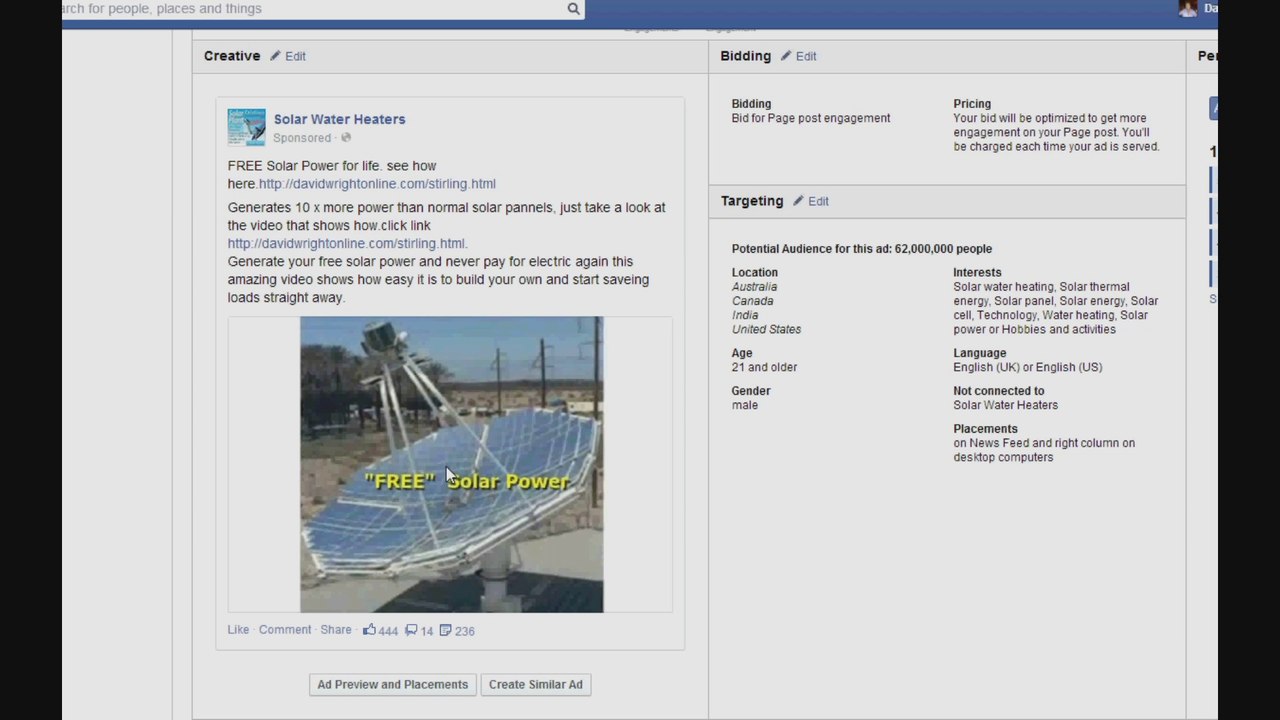
Task: Click the pencil icon beside Bidding
Action: (x=786, y=56)
